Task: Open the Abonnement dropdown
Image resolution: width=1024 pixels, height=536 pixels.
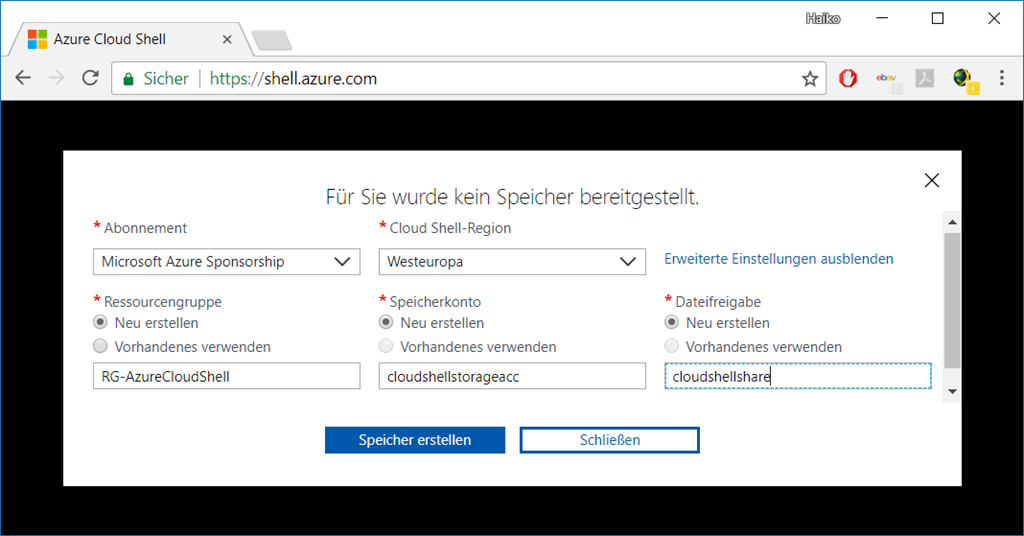Action: (x=226, y=262)
